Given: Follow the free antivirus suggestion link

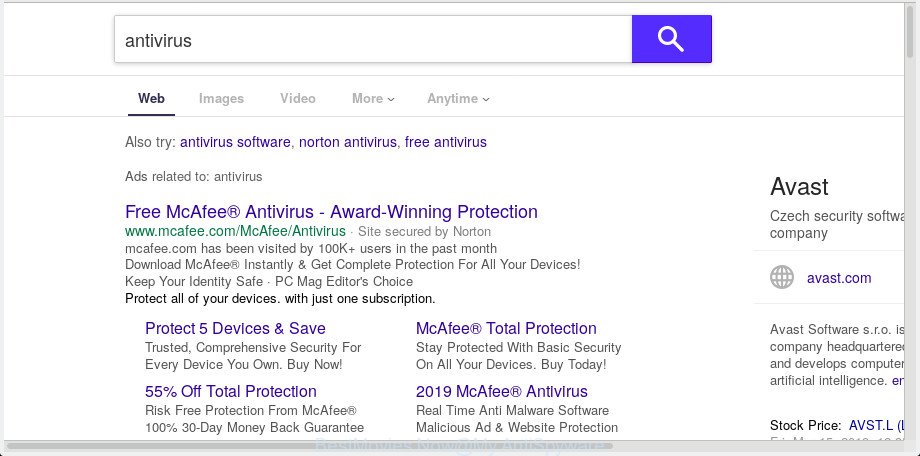Looking at the screenshot, I should pos(446,142).
